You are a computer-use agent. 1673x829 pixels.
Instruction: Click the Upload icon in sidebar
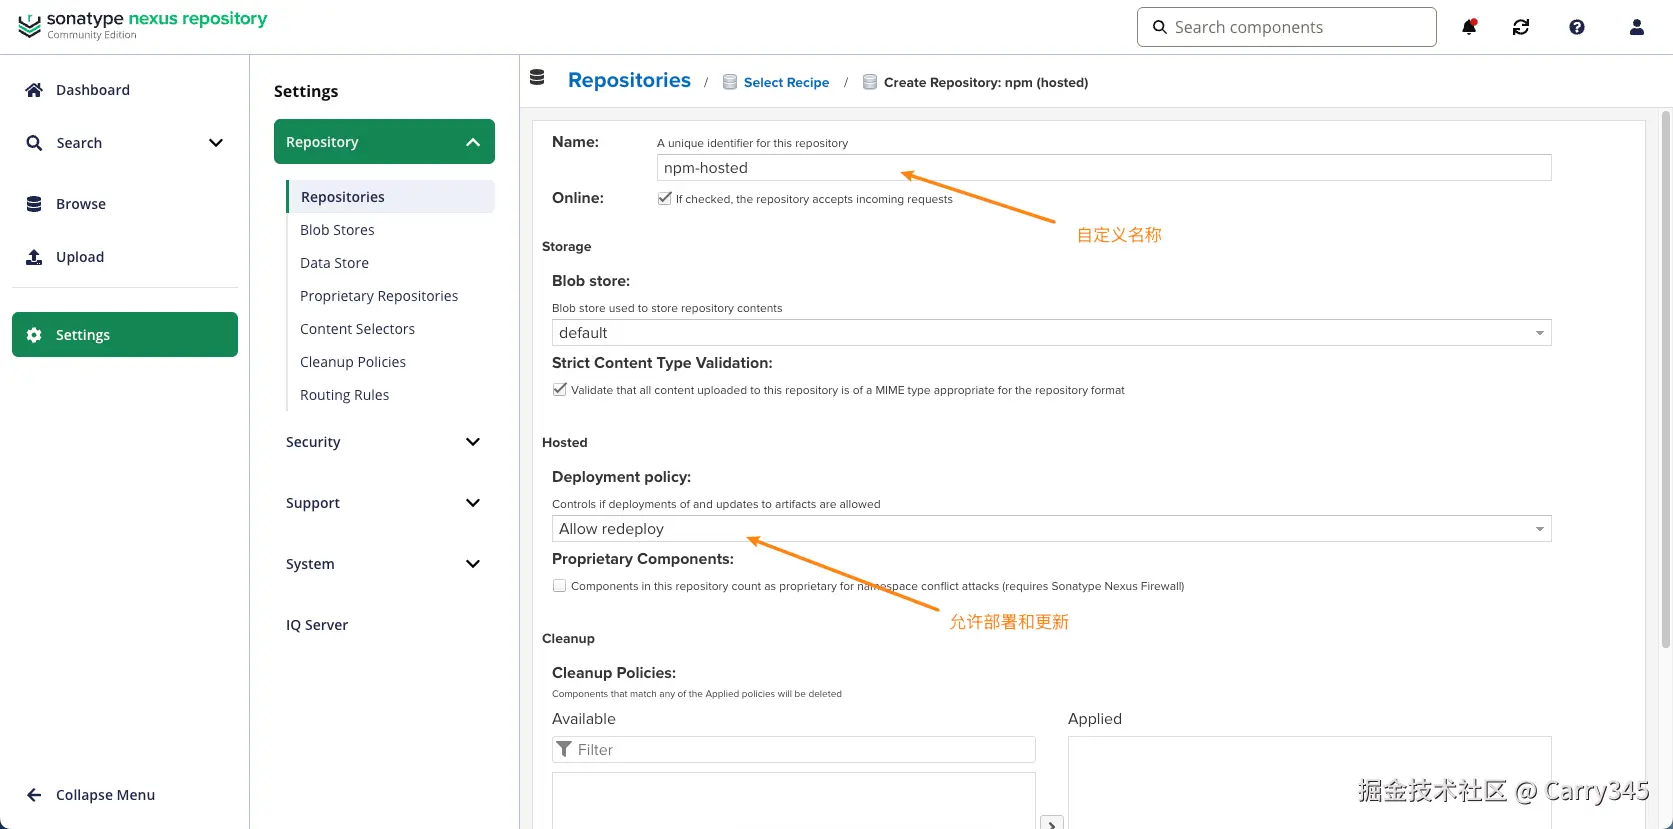pos(34,257)
